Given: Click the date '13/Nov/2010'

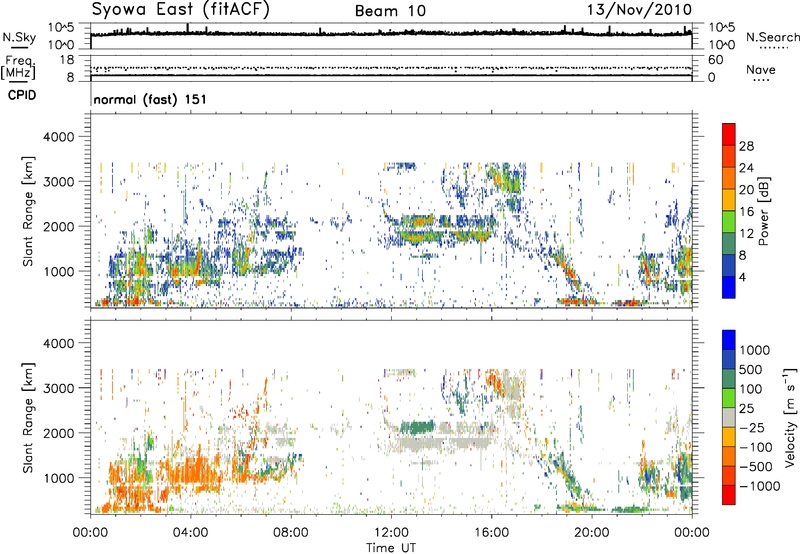Looking at the screenshot, I should click(639, 10).
